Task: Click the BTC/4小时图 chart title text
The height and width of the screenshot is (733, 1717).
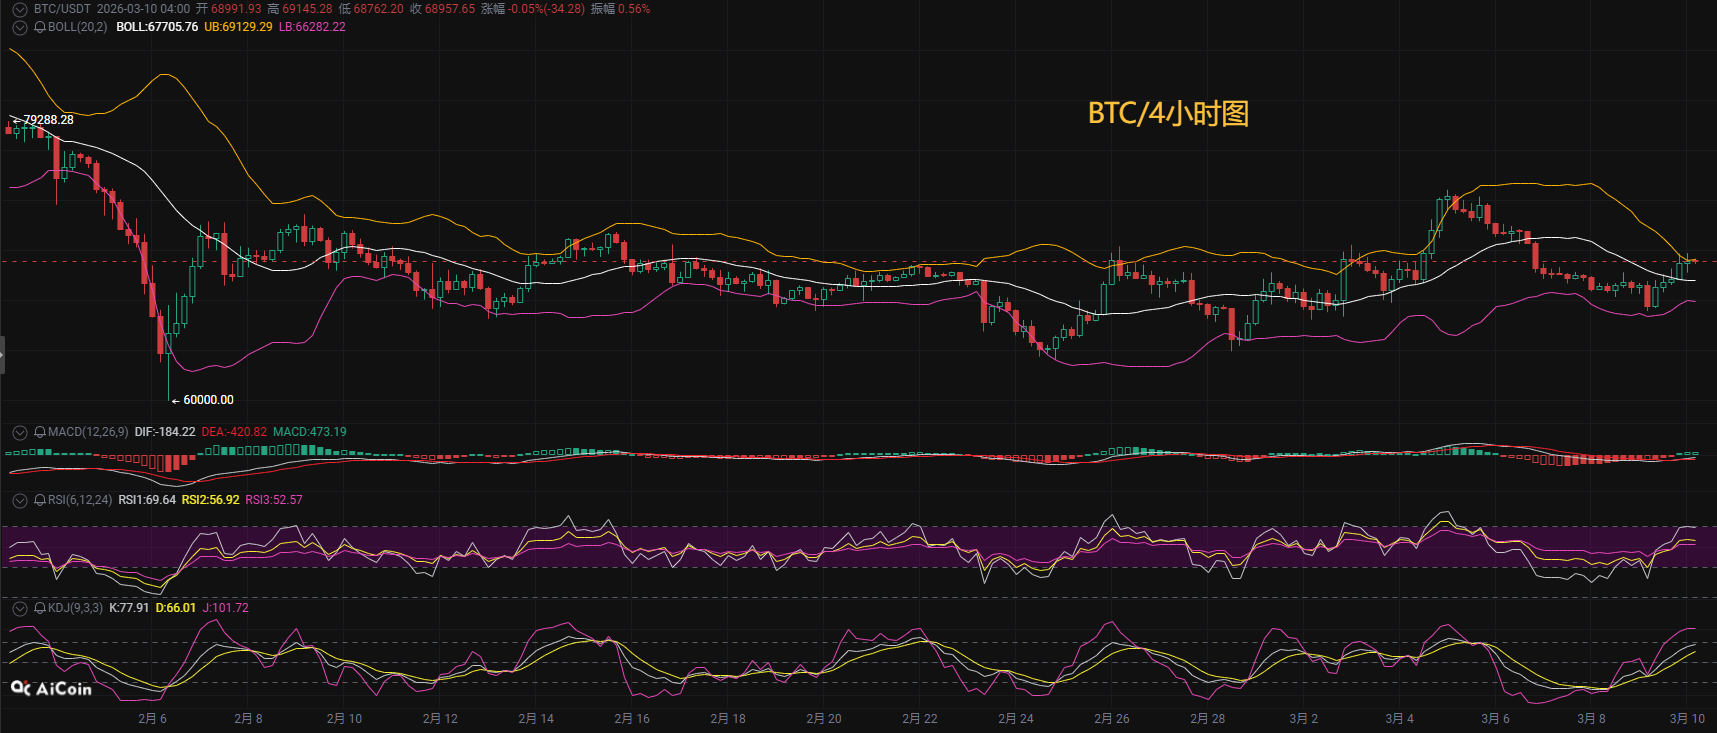Action: pyautogui.click(x=1168, y=114)
